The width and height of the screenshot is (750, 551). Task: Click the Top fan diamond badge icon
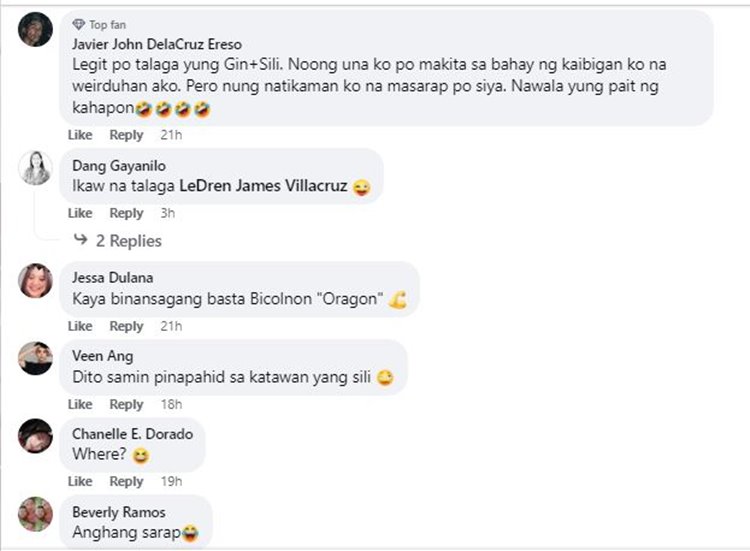tap(78, 24)
